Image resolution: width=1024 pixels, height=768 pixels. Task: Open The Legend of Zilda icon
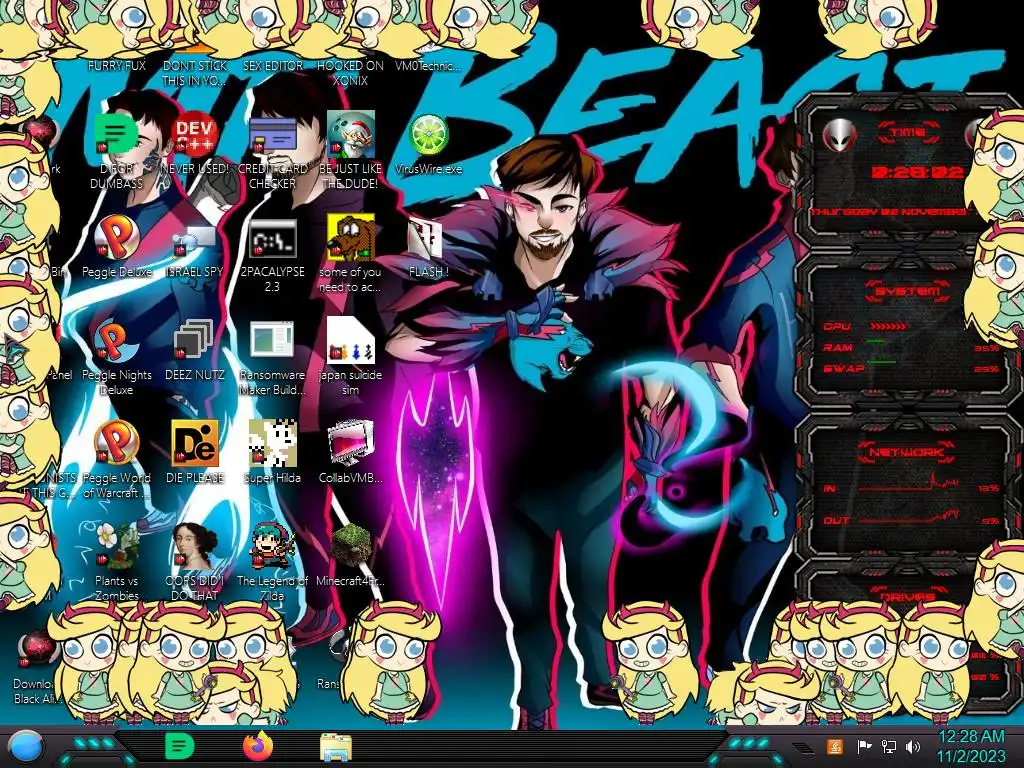[272, 546]
